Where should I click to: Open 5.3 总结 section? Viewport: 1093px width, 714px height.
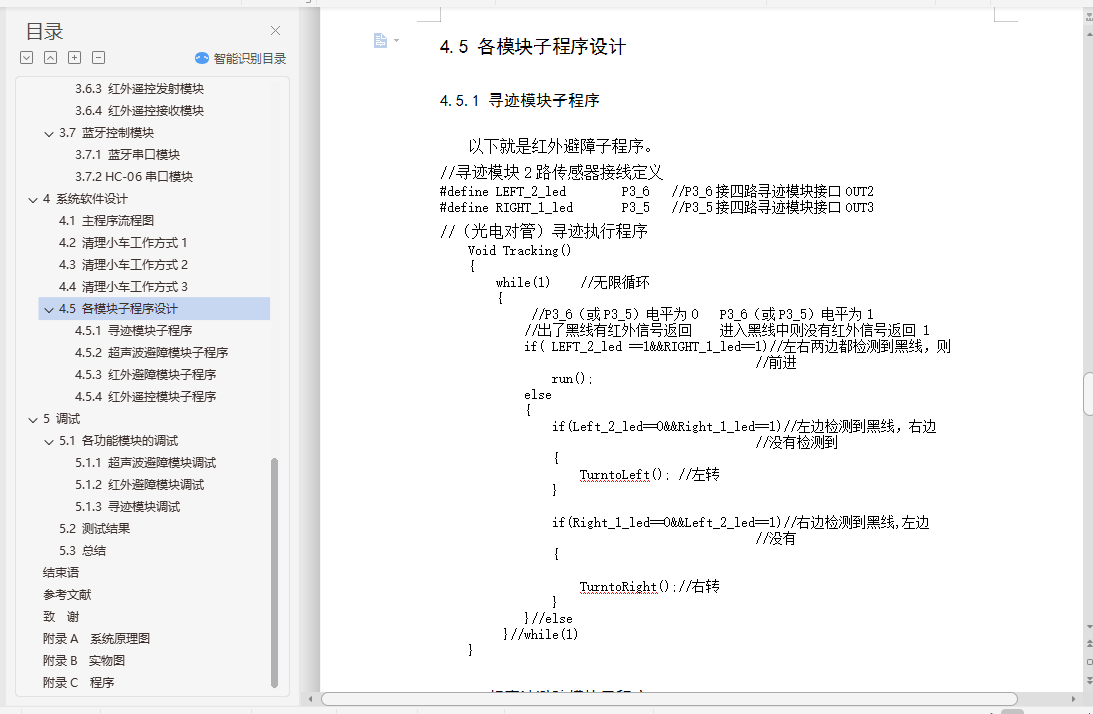pyautogui.click(x=82, y=551)
